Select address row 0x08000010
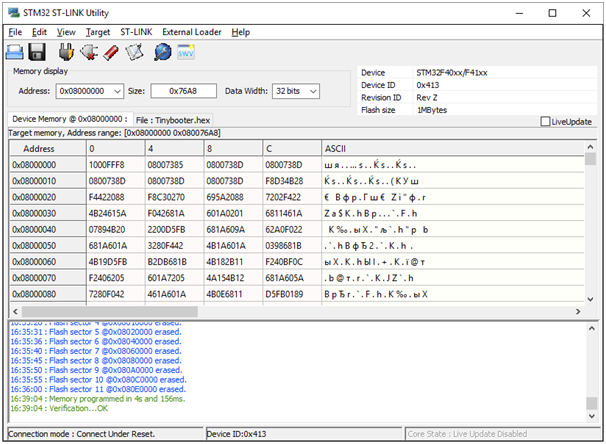This screenshot has width=606, height=444. coord(48,181)
